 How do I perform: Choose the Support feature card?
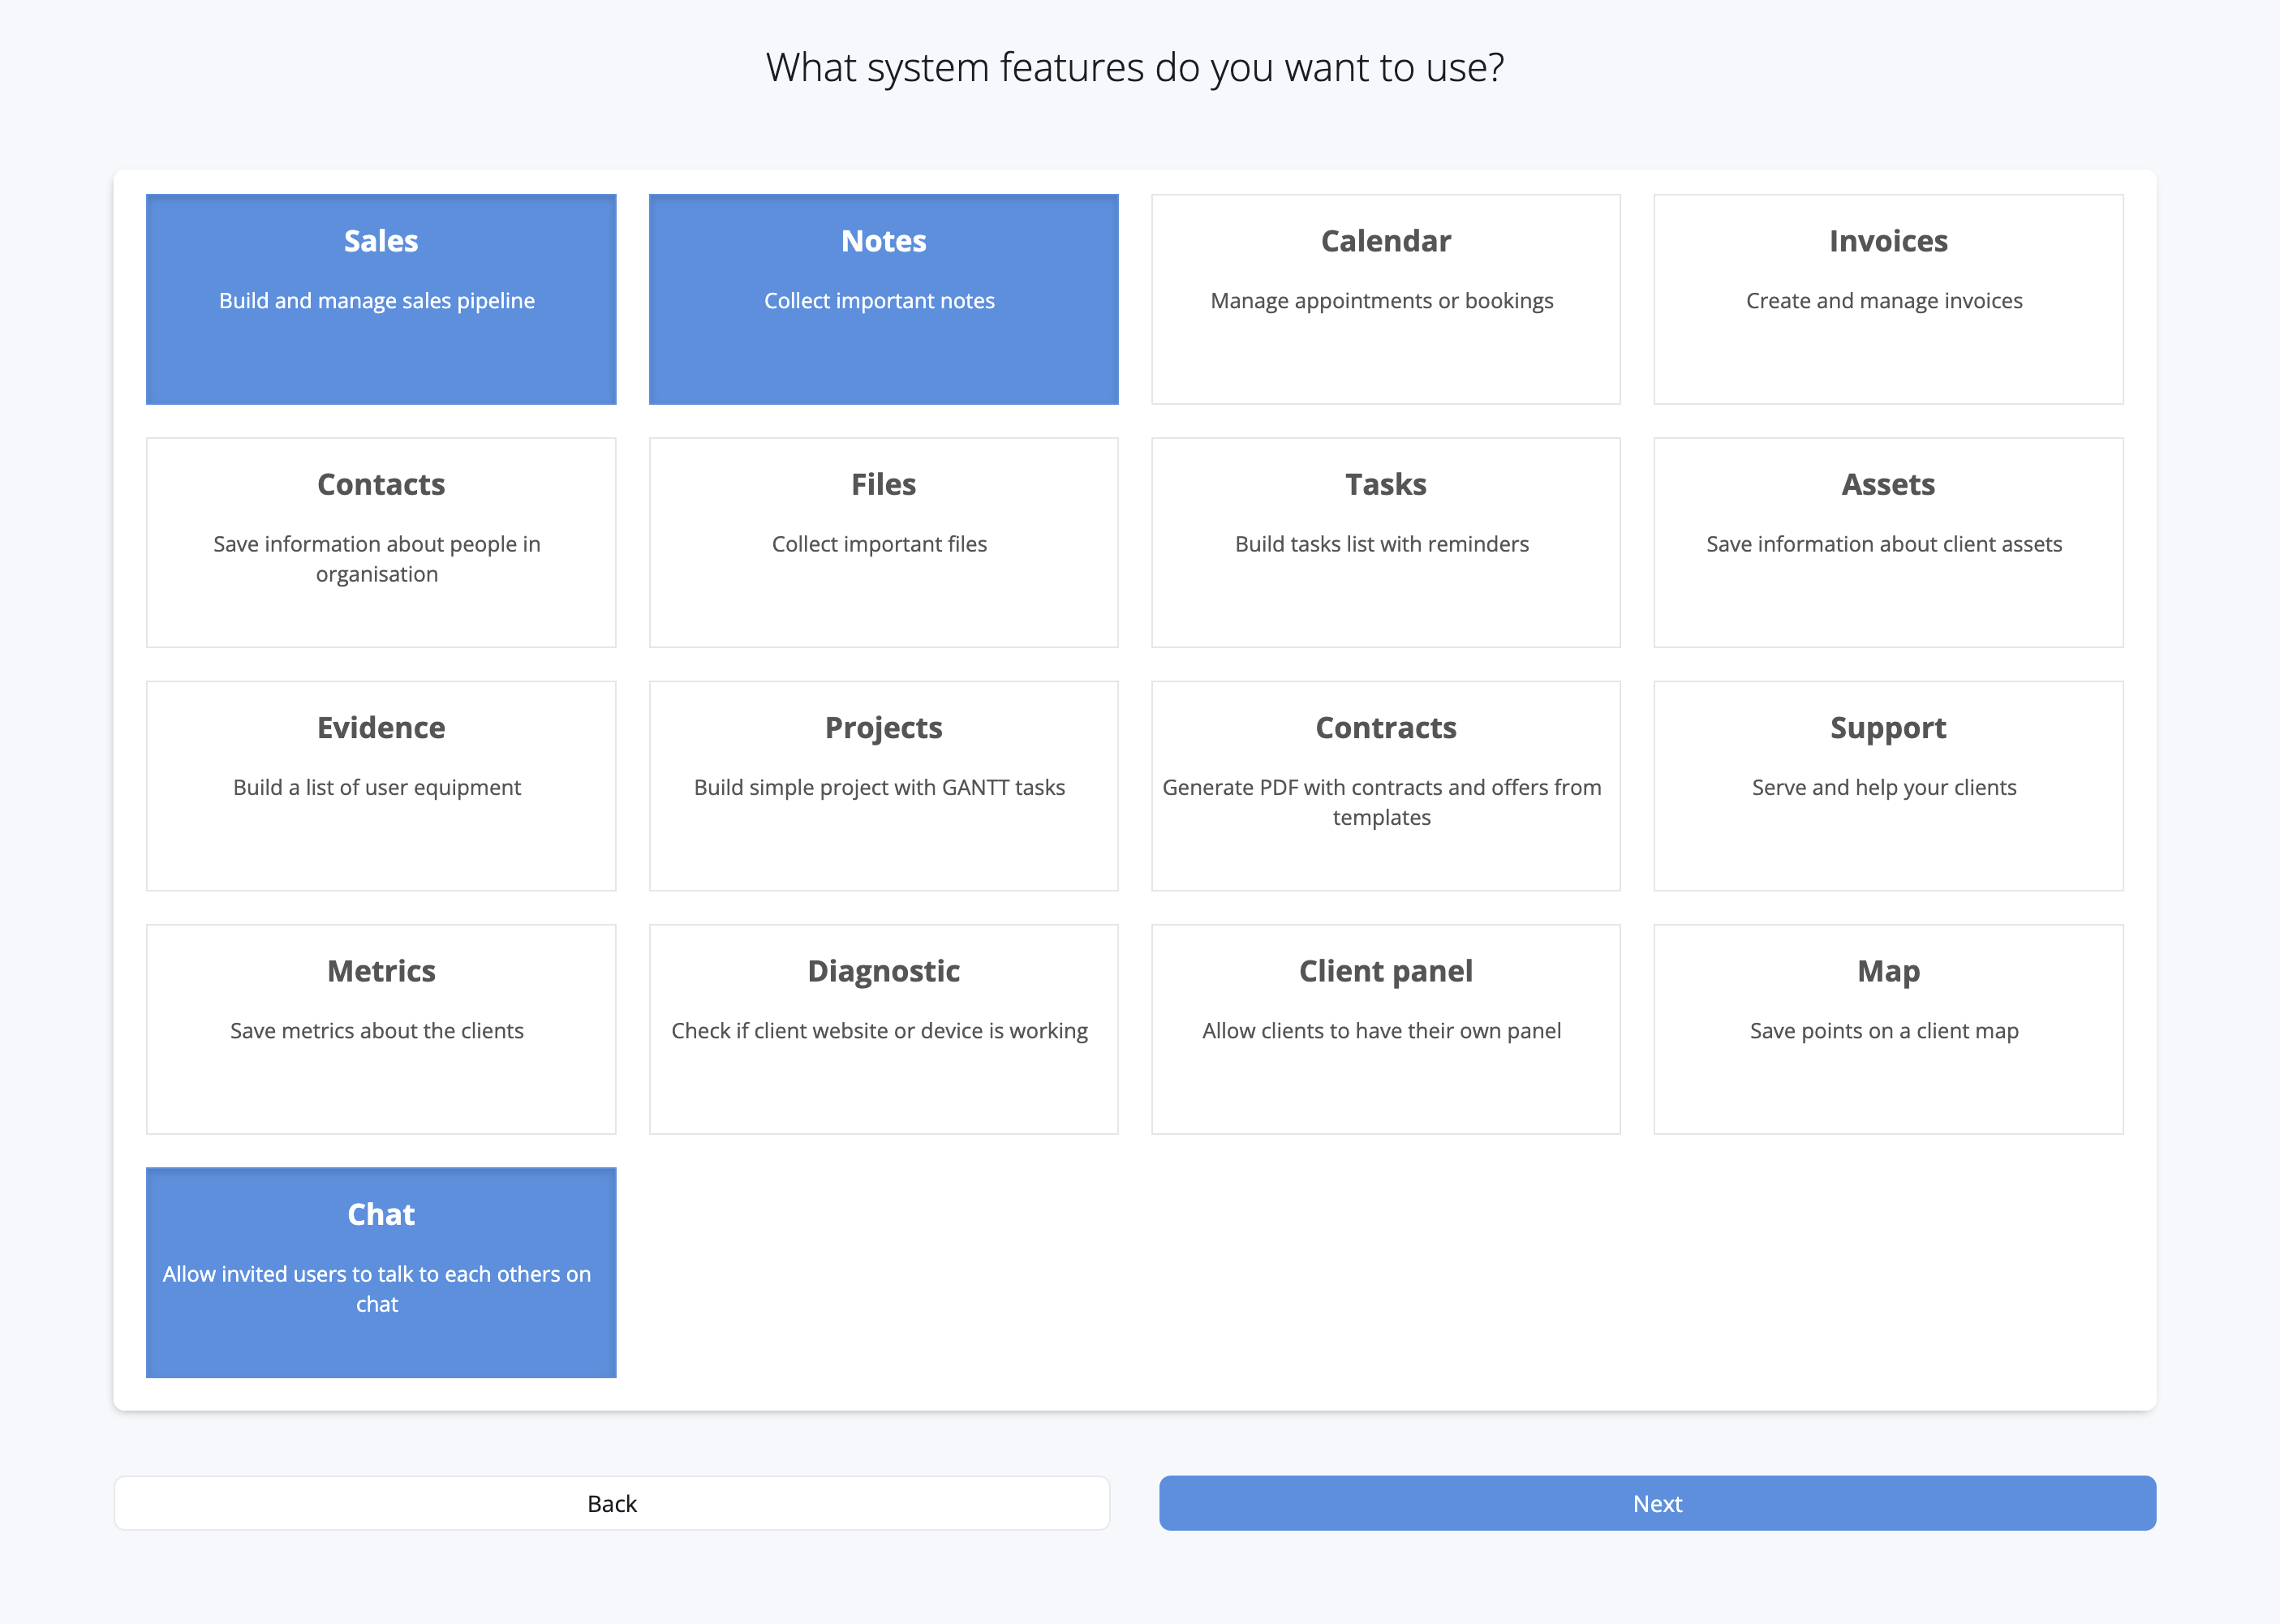1887,785
